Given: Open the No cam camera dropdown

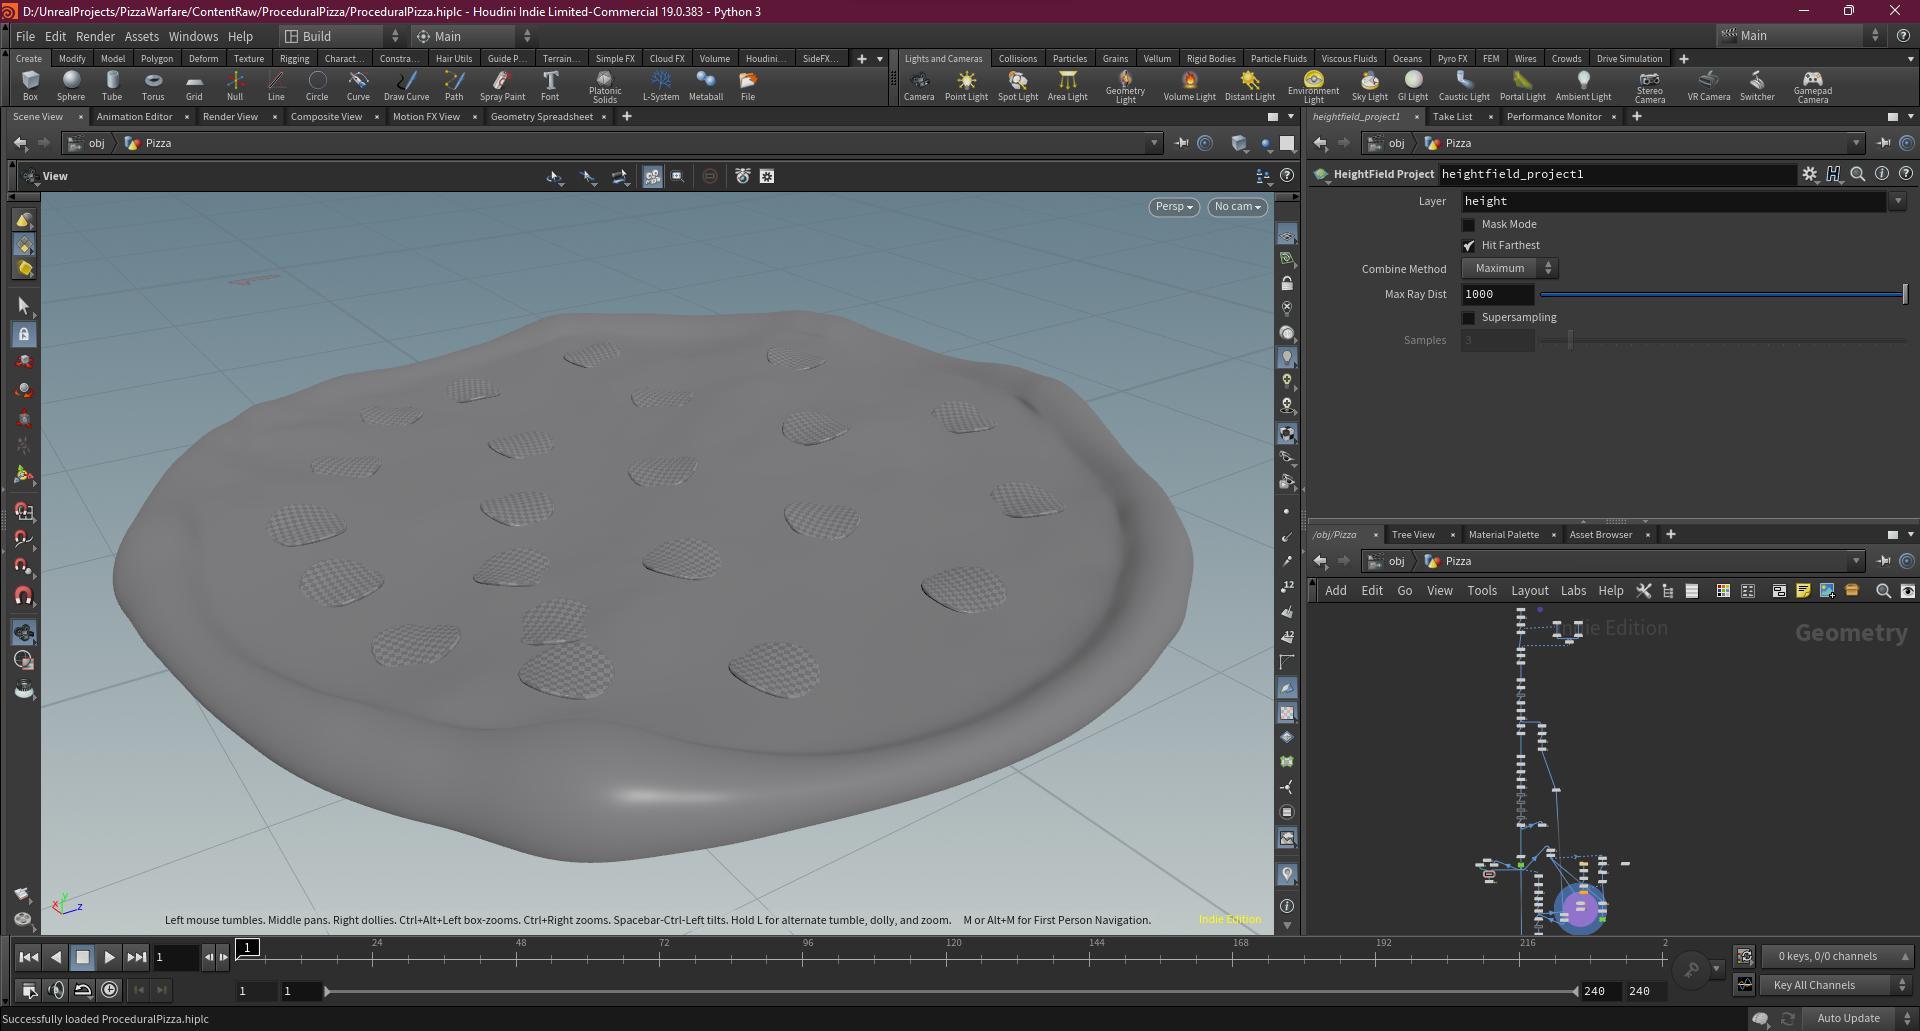Looking at the screenshot, I should click(1237, 207).
